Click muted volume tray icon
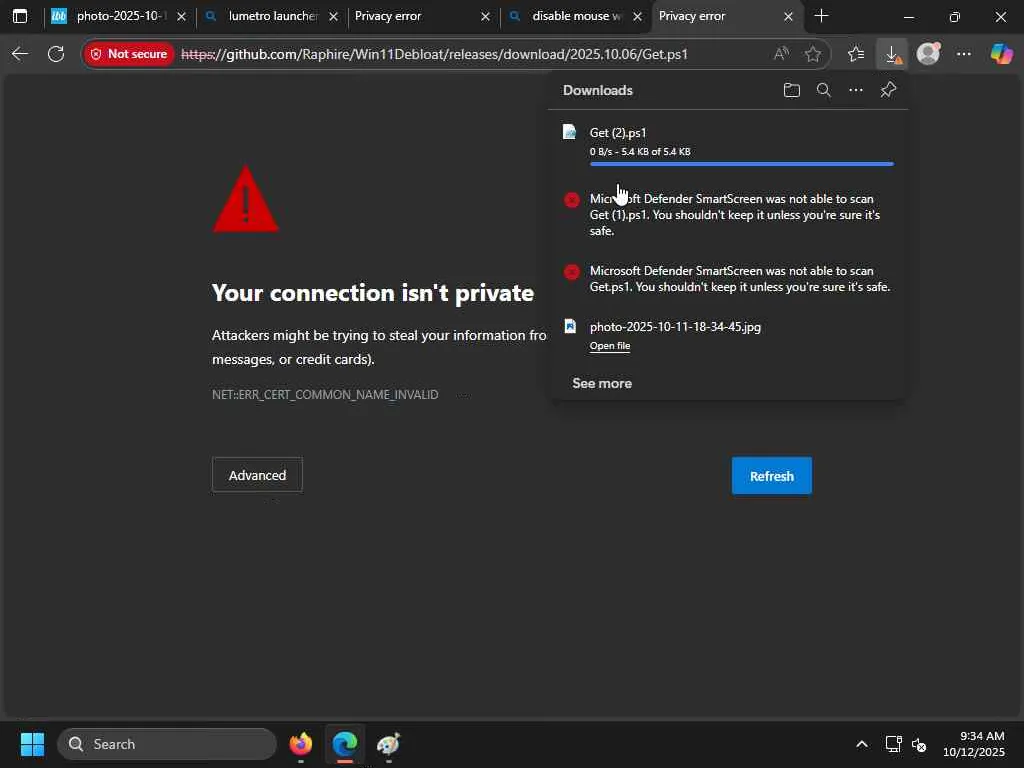The height and width of the screenshot is (768, 1024). click(920, 744)
